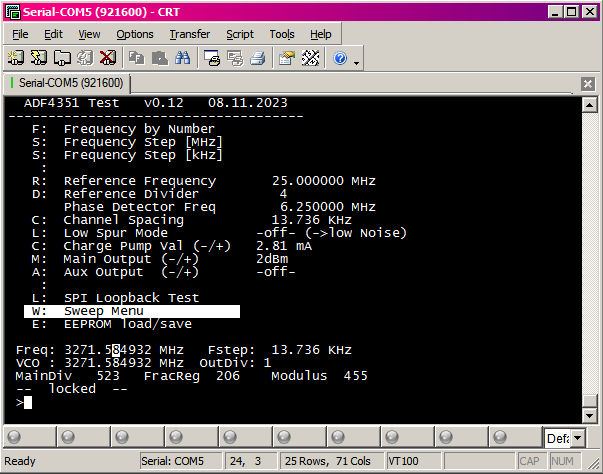Image resolution: width=603 pixels, height=474 pixels.
Task: Click the 'FracReg 206' value
Action: click(x=192, y=376)
